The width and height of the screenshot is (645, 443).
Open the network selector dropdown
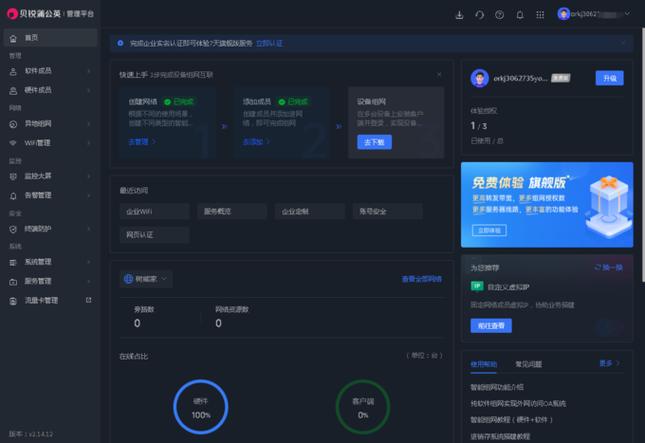(x=146, y=279)
